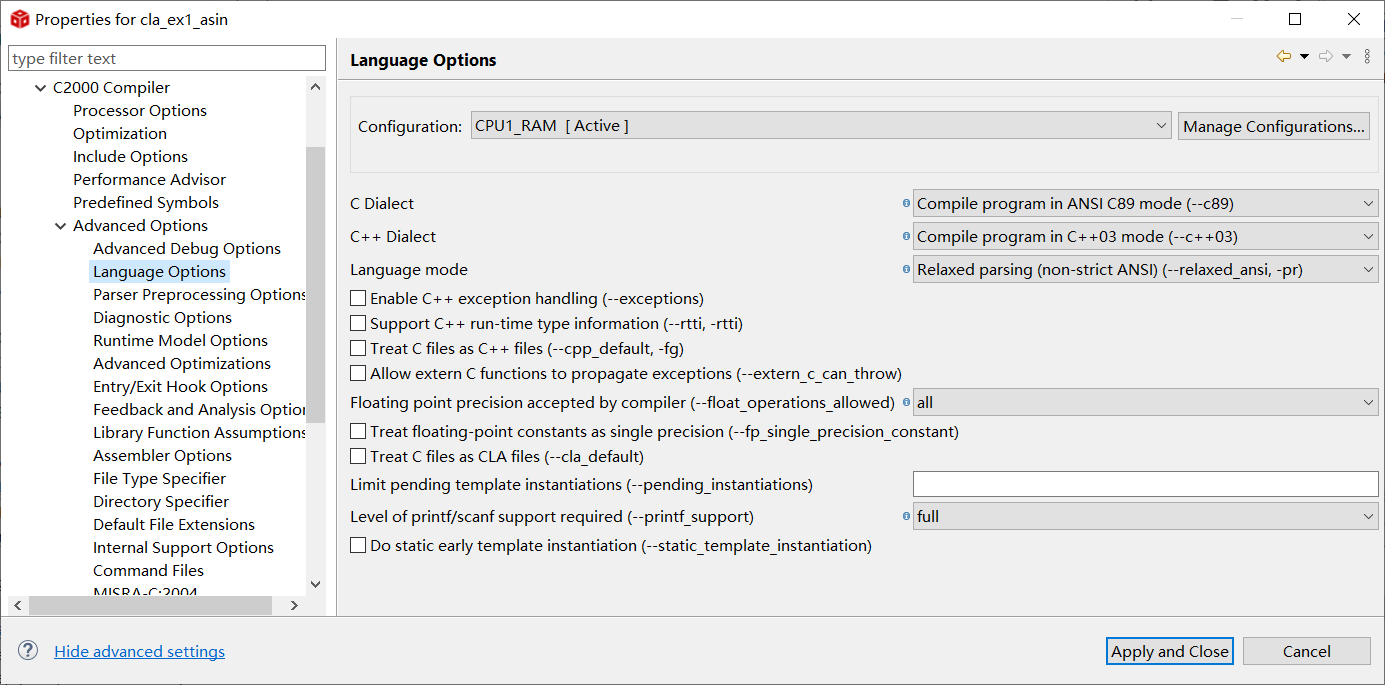Viewport: 1385px width, 685px height.
Task: Enable C++ exception handling checkbox
Action: tap(358, 298)
